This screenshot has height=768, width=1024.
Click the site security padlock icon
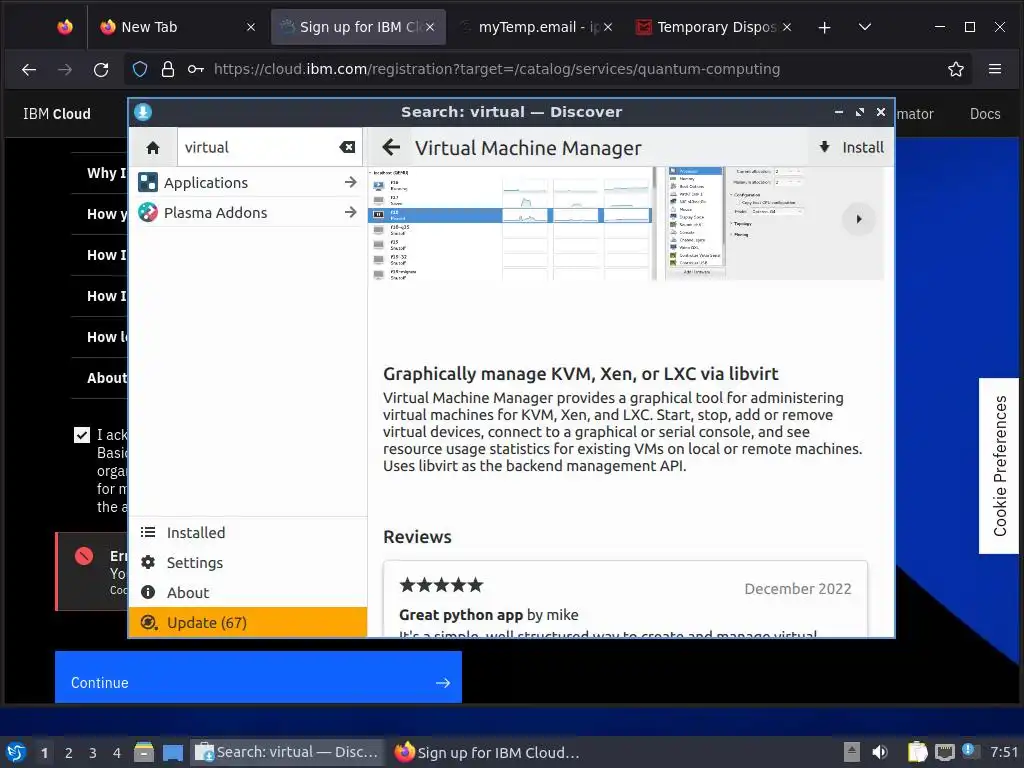point(168,69)
